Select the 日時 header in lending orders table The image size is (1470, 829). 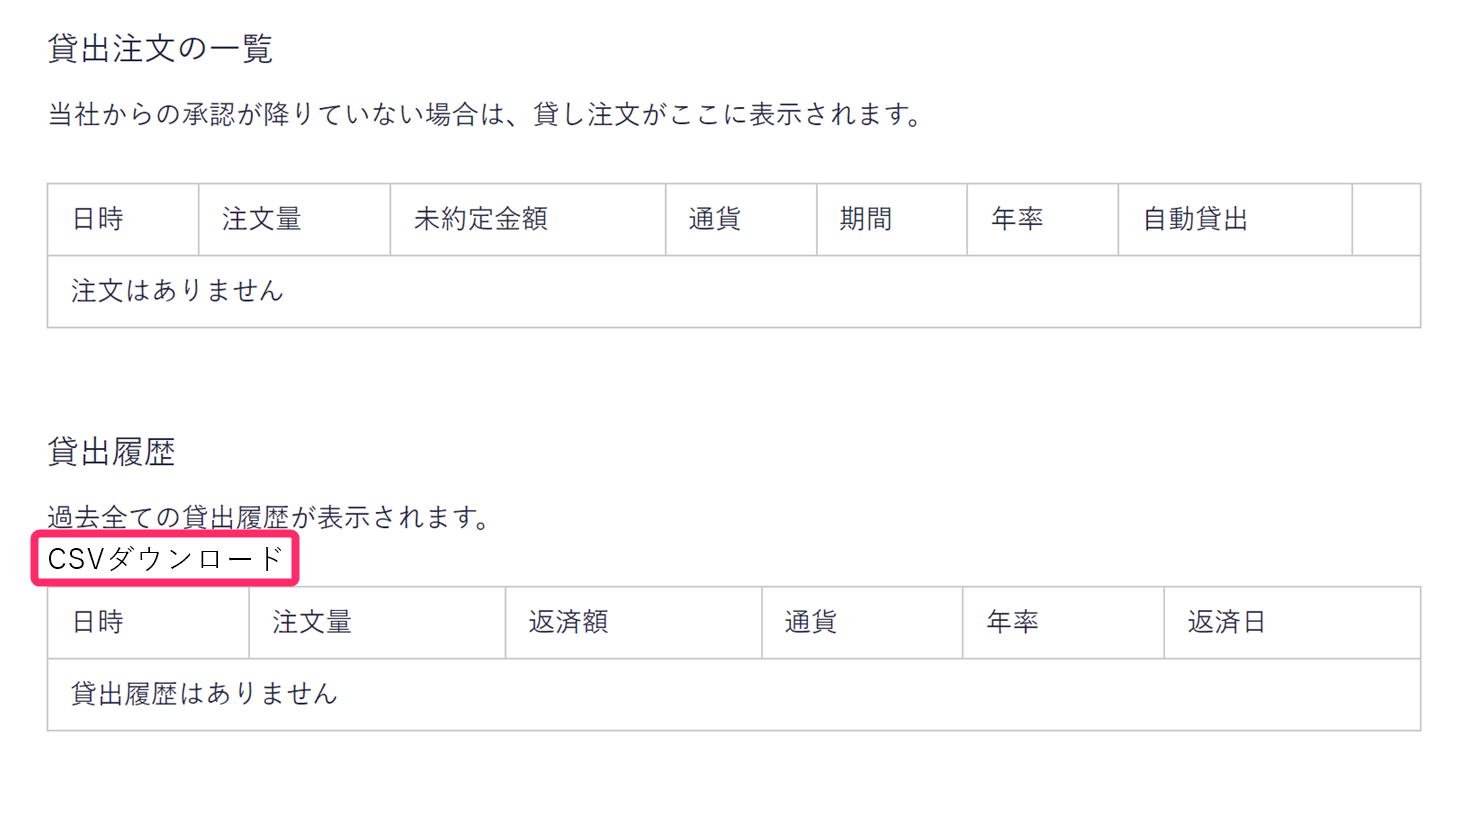123,219
